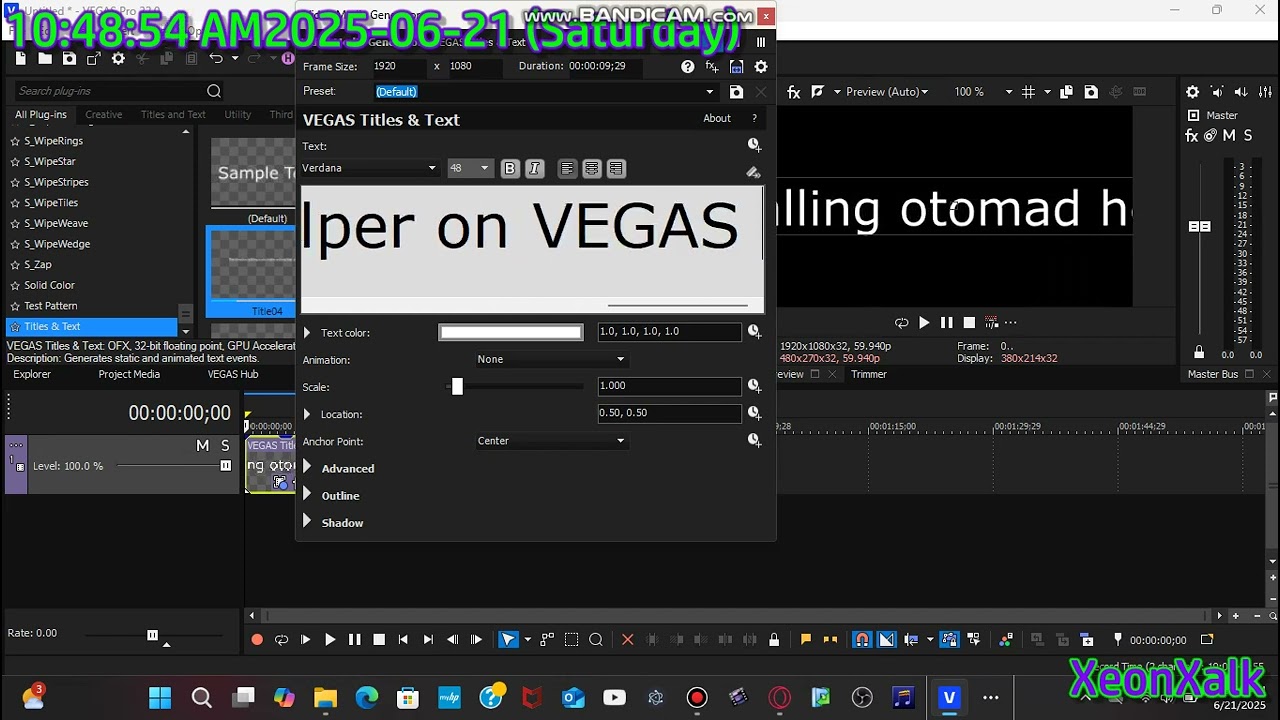Open the VEGAS Hub tab
Viewport: 1280px width, 720px height.
[x=233, y=374]
